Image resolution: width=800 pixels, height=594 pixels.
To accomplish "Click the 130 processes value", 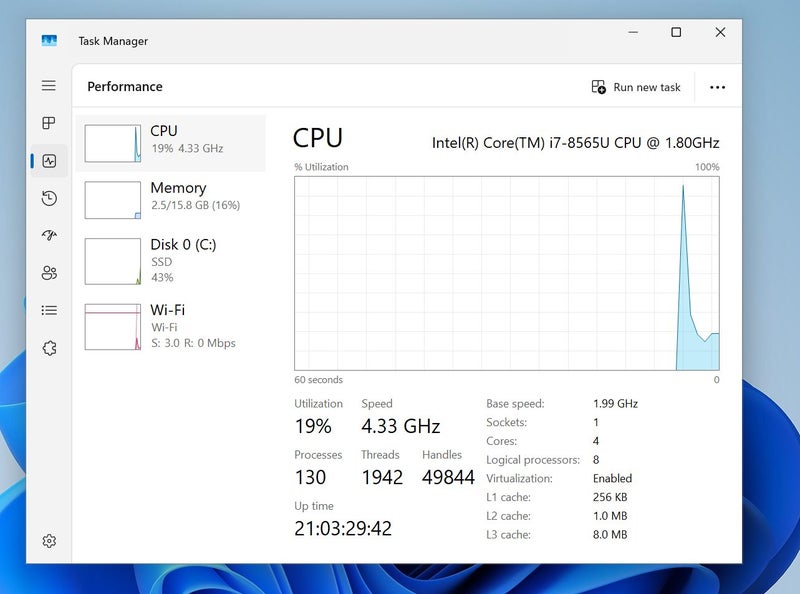I will pos(310,477).
